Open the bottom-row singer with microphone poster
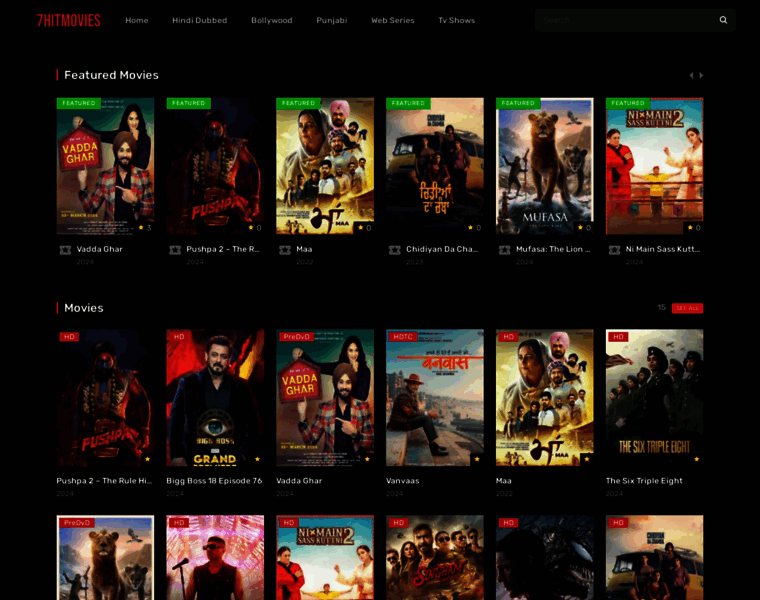The height and width of the screenshot is (600, 760). (x=215, y=557)
